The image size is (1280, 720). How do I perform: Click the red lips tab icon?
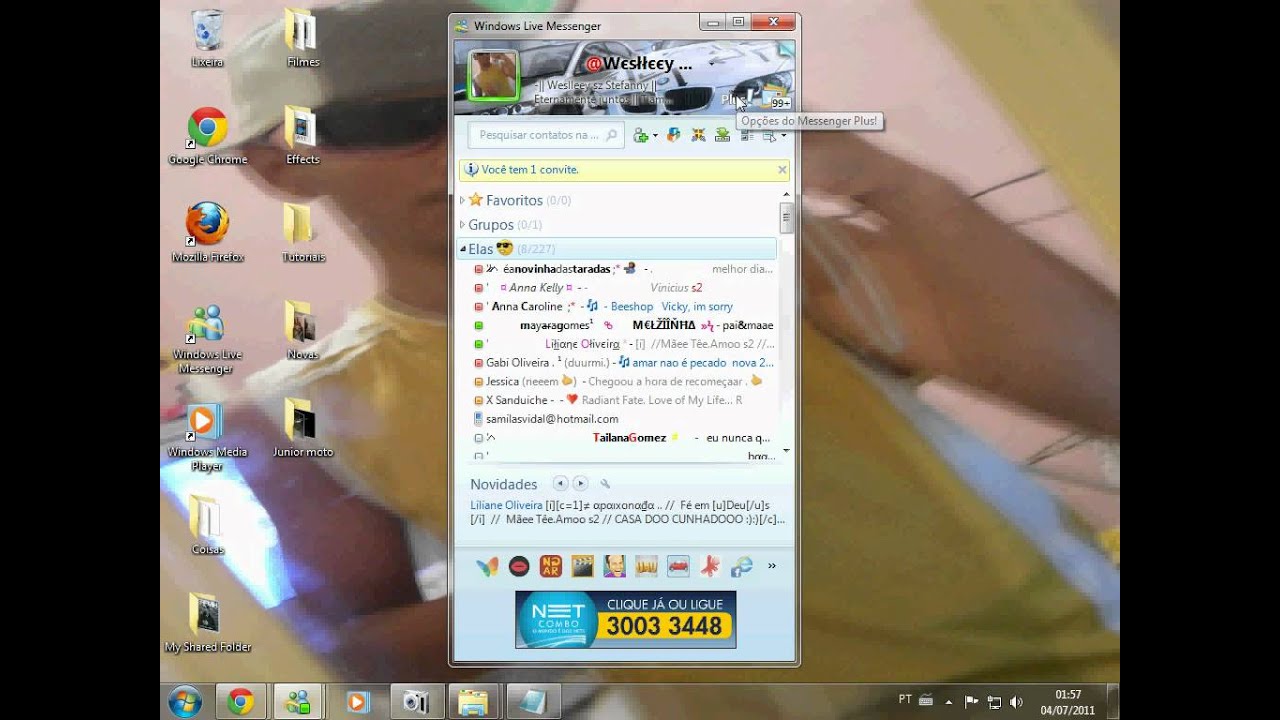click(x=519, y=567)
